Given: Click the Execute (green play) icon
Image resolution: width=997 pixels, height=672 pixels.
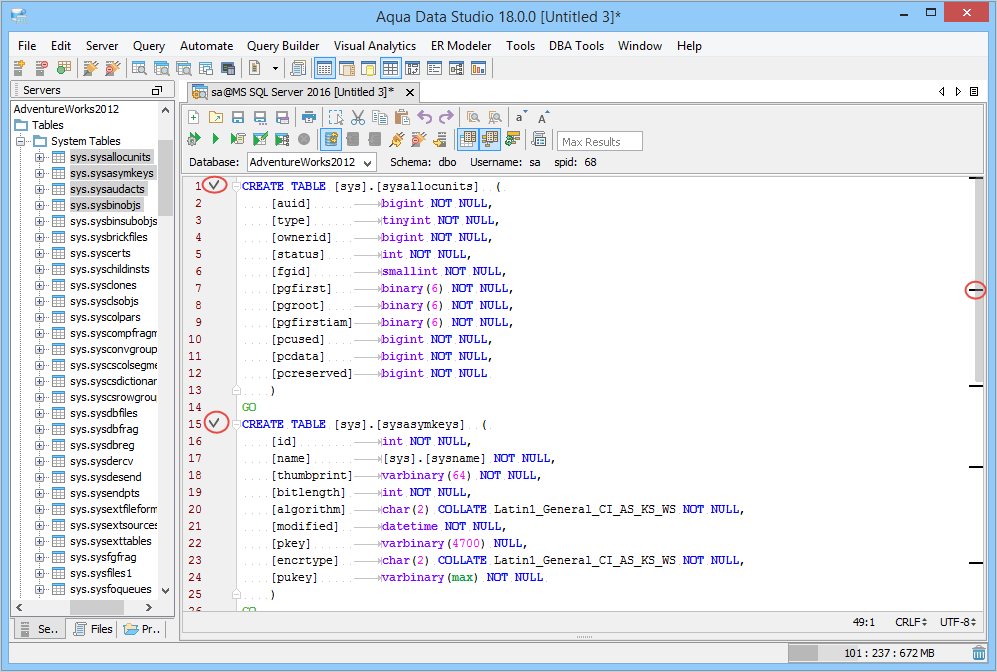Looking at the screenshot, I should pyautogui.click(x=215, y=139).
